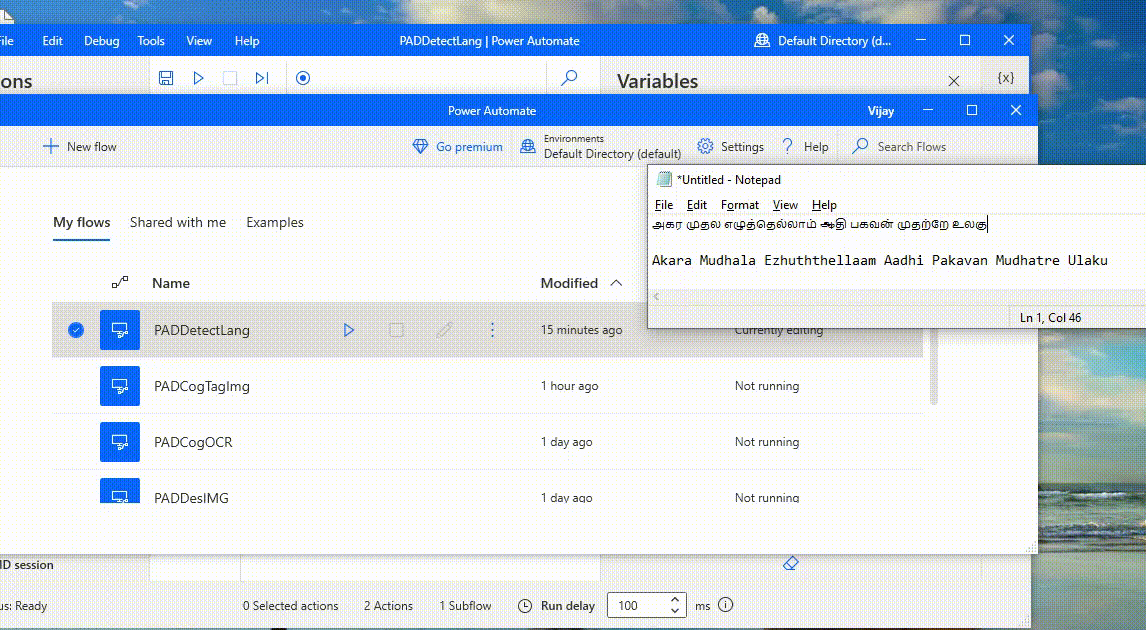
Task: Click the PADCogOCR flow icon
Action: 120,442
